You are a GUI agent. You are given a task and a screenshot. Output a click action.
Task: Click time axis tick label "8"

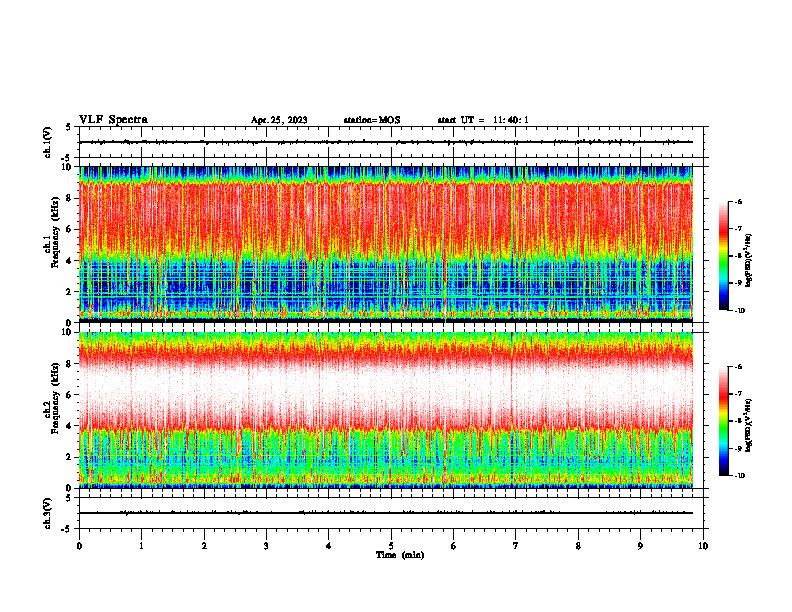578,546
